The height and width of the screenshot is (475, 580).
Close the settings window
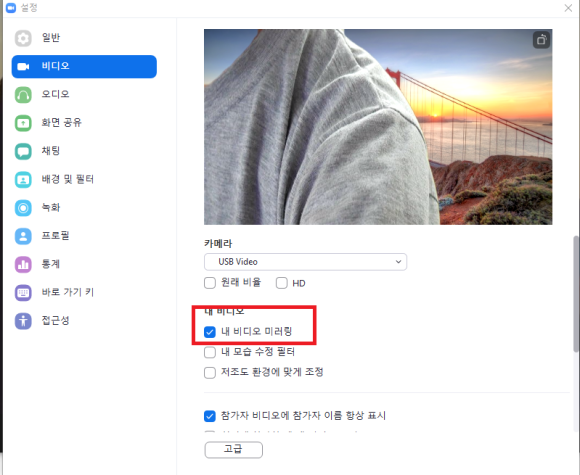click(x=568, y=8)
